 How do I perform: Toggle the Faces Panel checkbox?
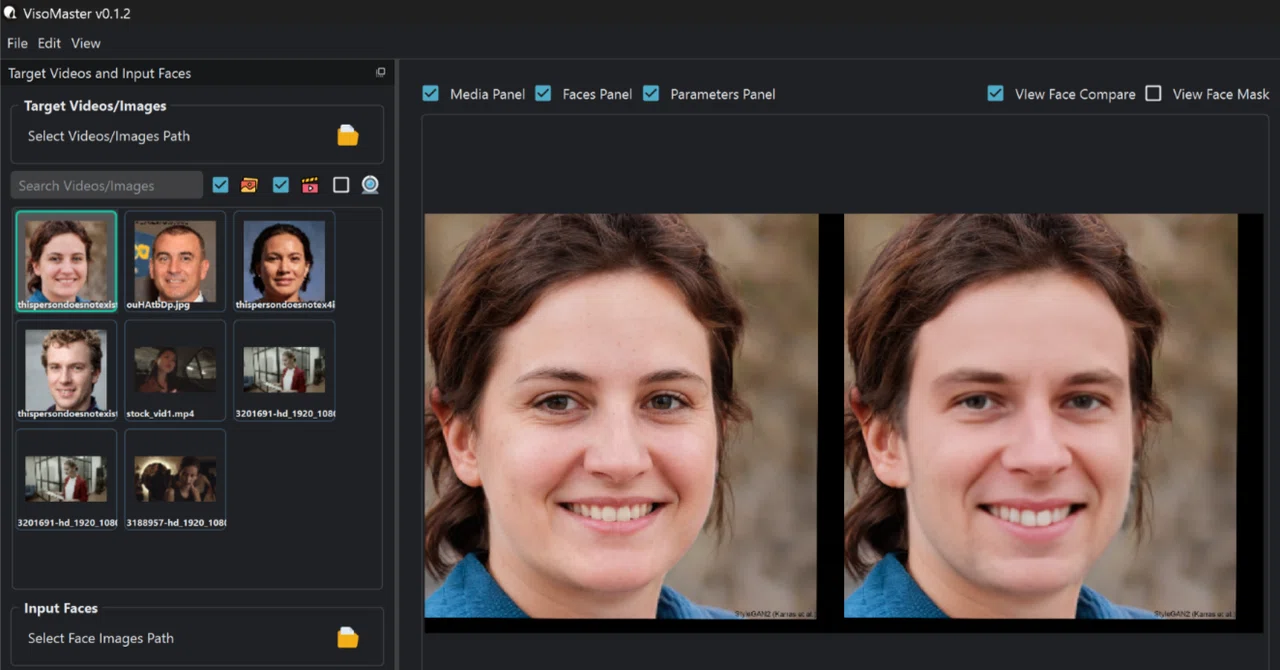point(543,93)
